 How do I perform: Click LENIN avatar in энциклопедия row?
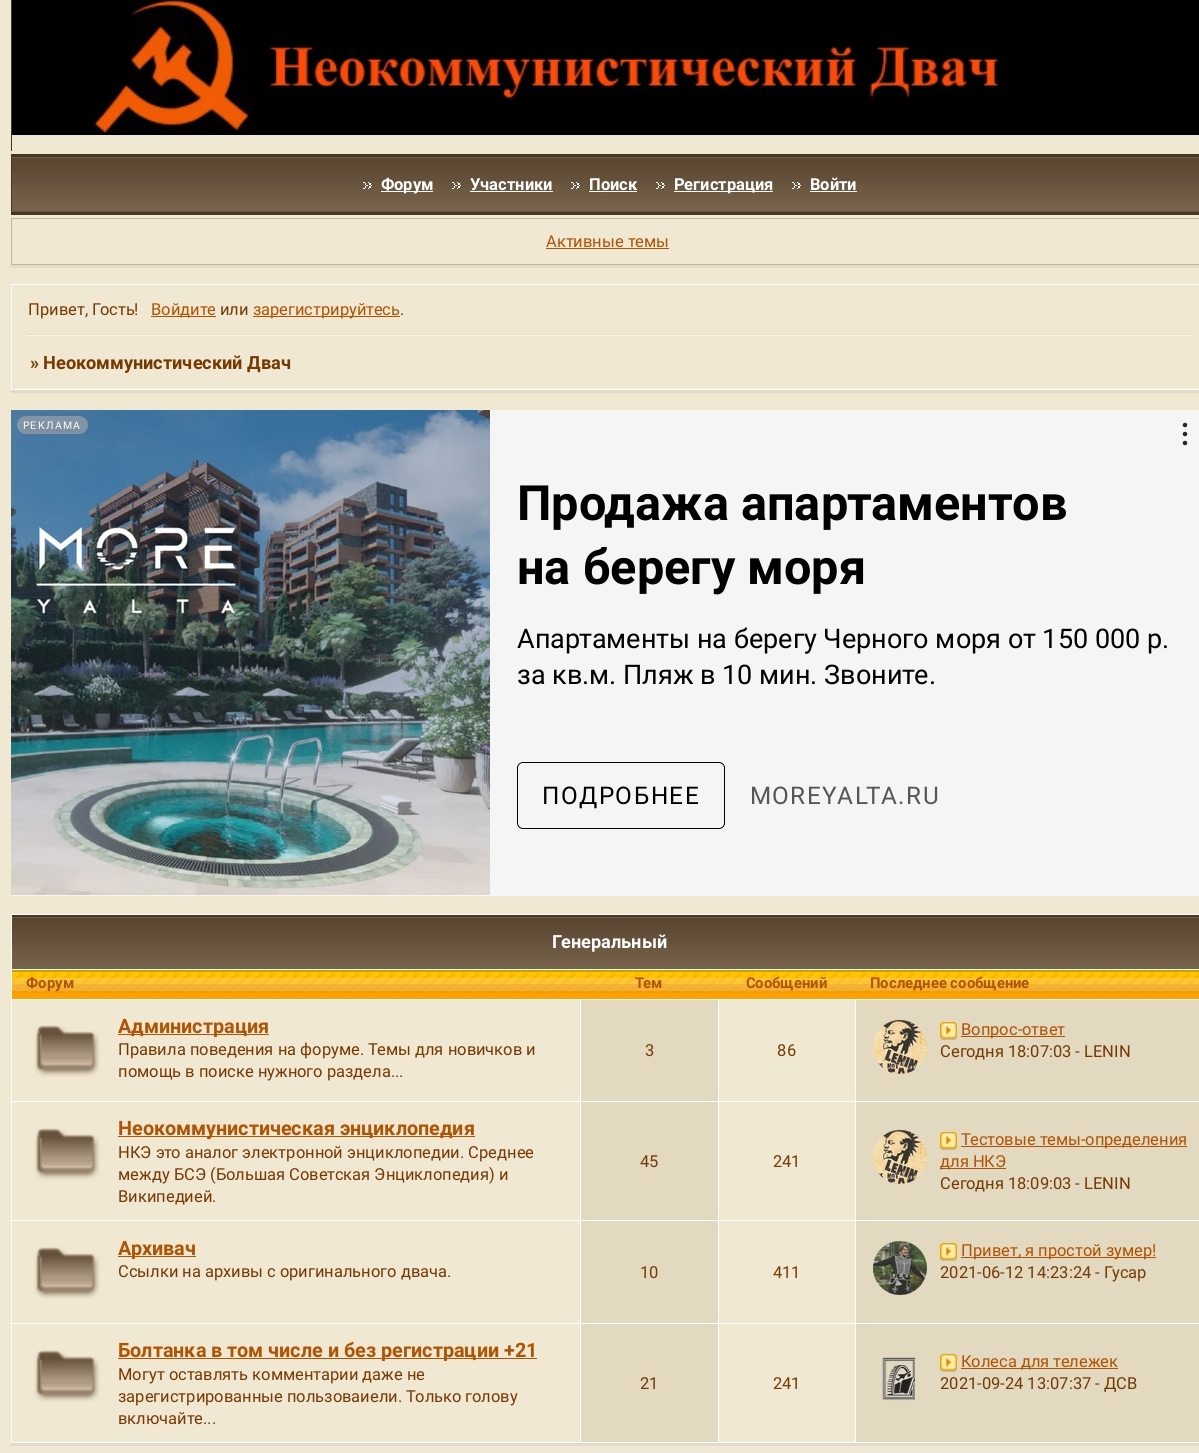pos(900,1157)
